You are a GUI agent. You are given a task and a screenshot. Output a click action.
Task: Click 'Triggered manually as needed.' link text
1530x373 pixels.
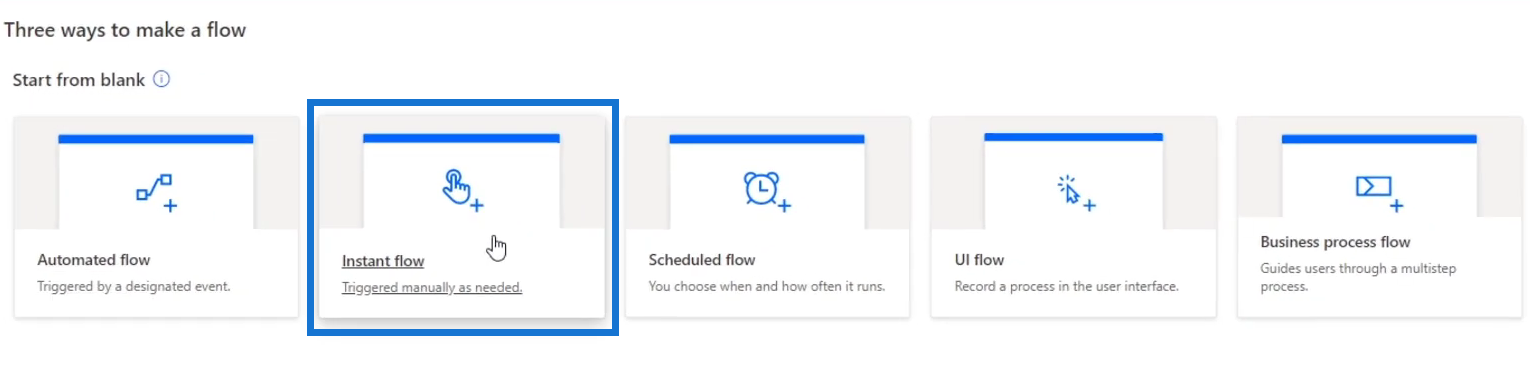tap(432, 287)
